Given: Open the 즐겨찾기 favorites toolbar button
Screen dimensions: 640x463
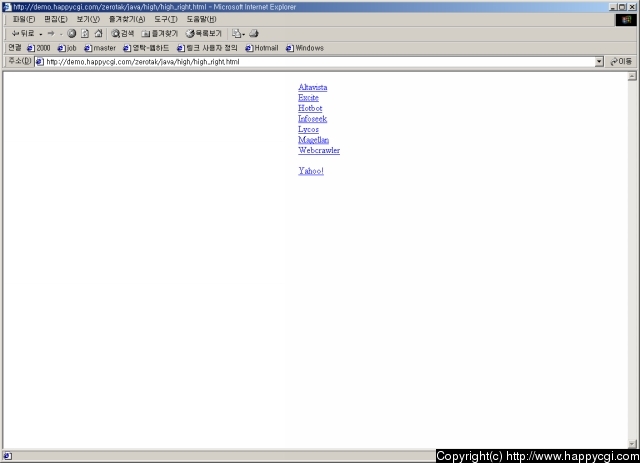Looking at the screenshot, I should coord(160,33).
